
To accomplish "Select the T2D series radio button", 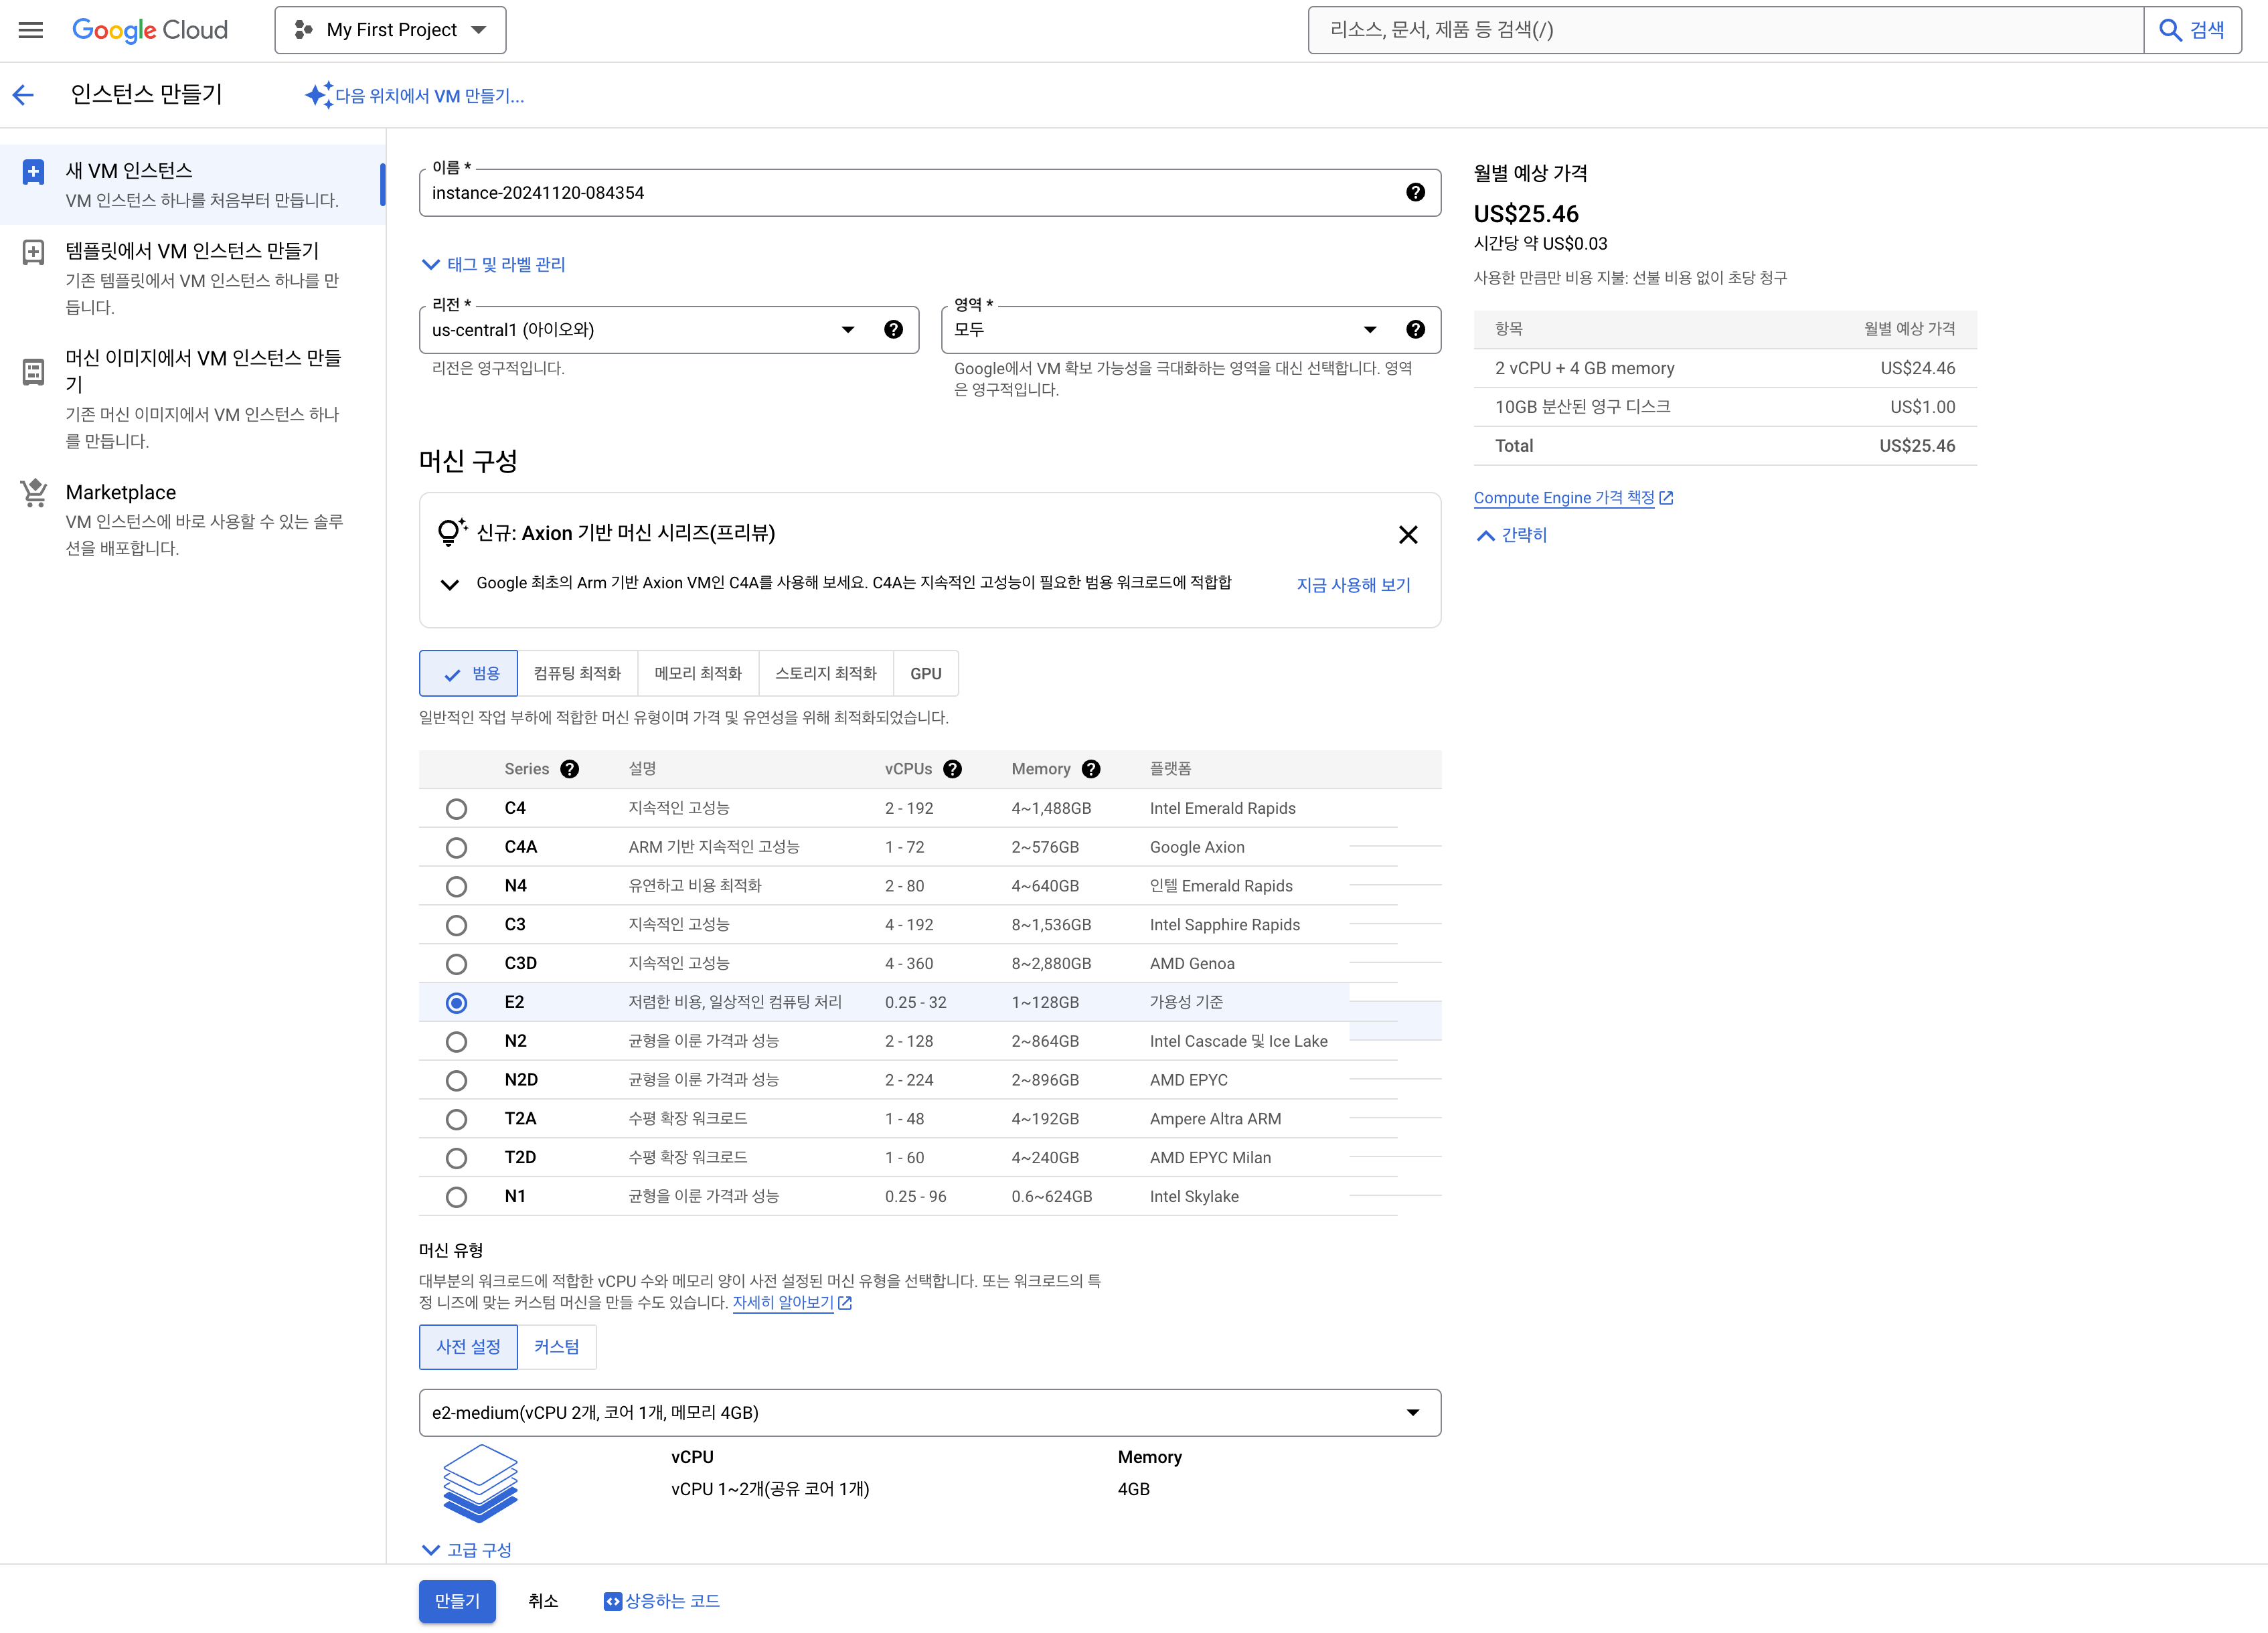I will (456, 1158).
